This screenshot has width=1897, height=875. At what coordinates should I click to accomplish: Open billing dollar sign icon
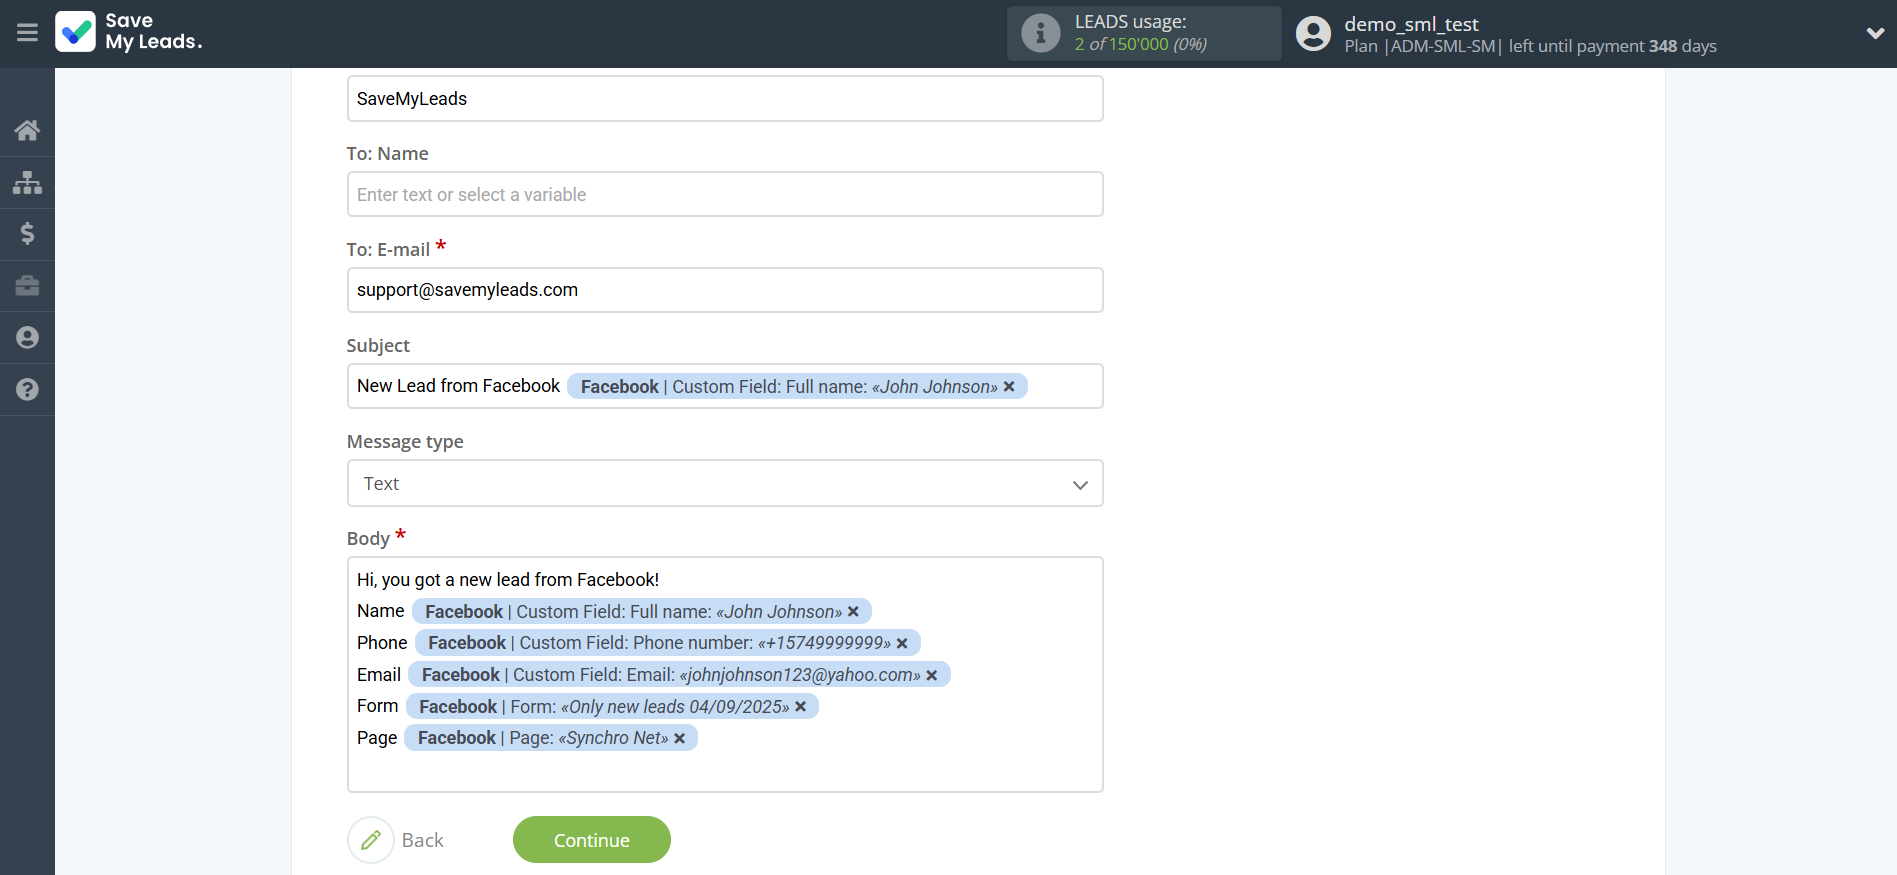click(27, 234)
